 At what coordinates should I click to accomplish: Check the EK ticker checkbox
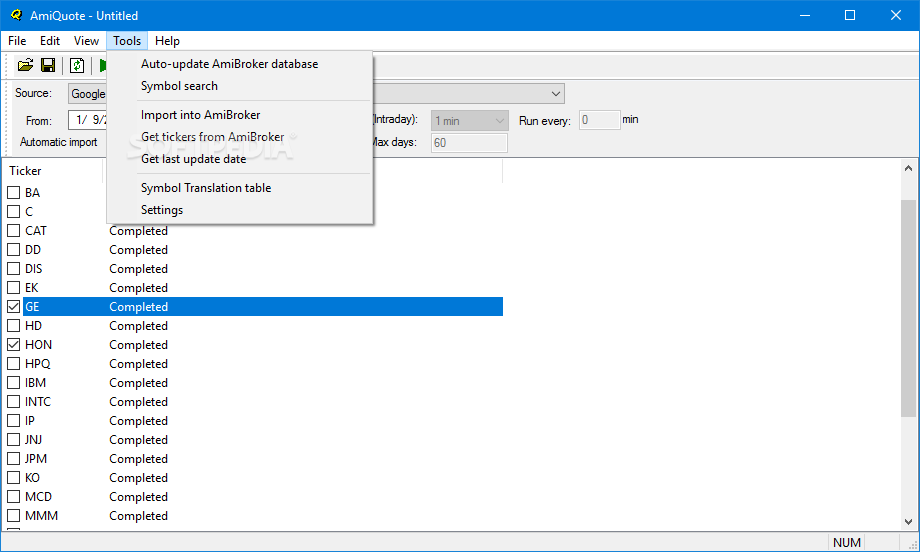coord(13,287)
